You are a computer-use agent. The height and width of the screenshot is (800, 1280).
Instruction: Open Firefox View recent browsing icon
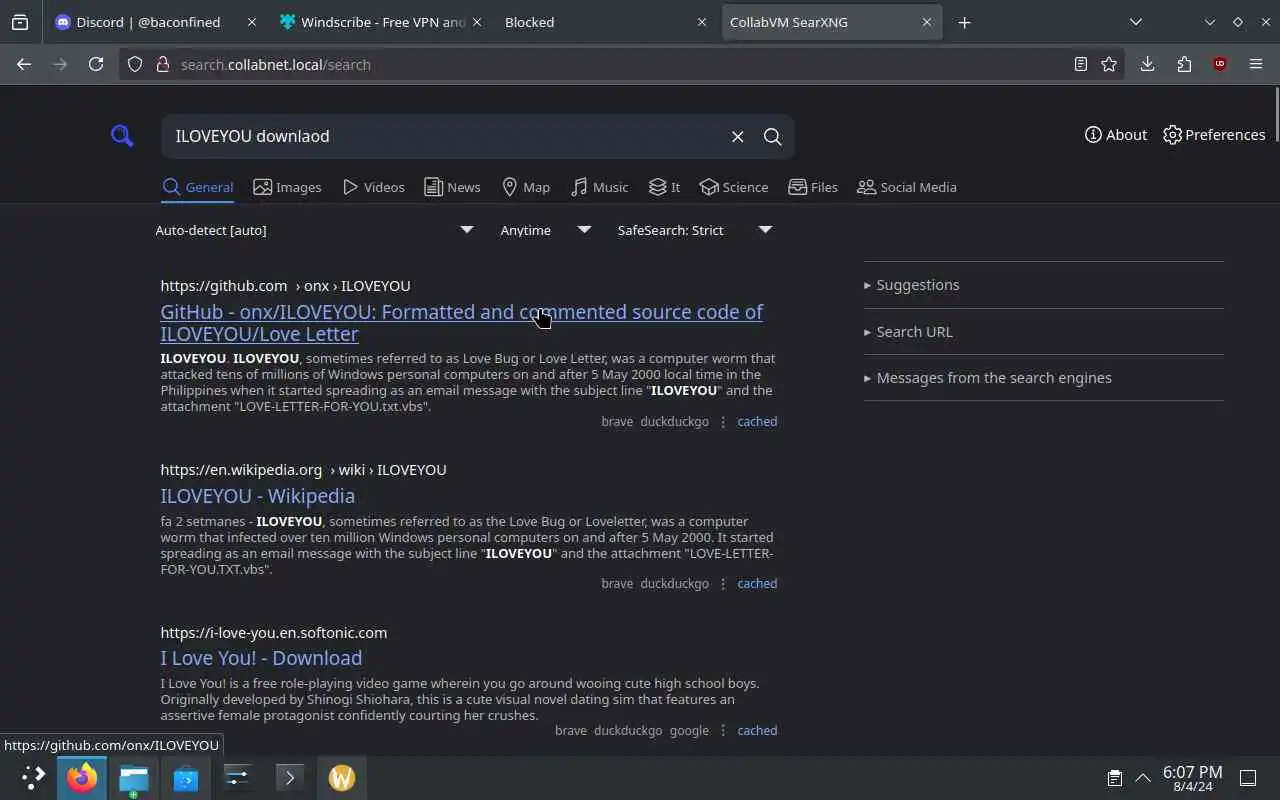pyautogui.click(x=20, y=22)
